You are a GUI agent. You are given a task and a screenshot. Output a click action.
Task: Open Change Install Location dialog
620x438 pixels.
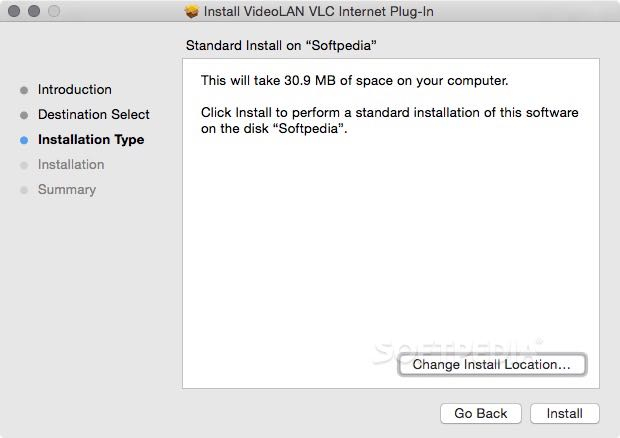[492, 364]
